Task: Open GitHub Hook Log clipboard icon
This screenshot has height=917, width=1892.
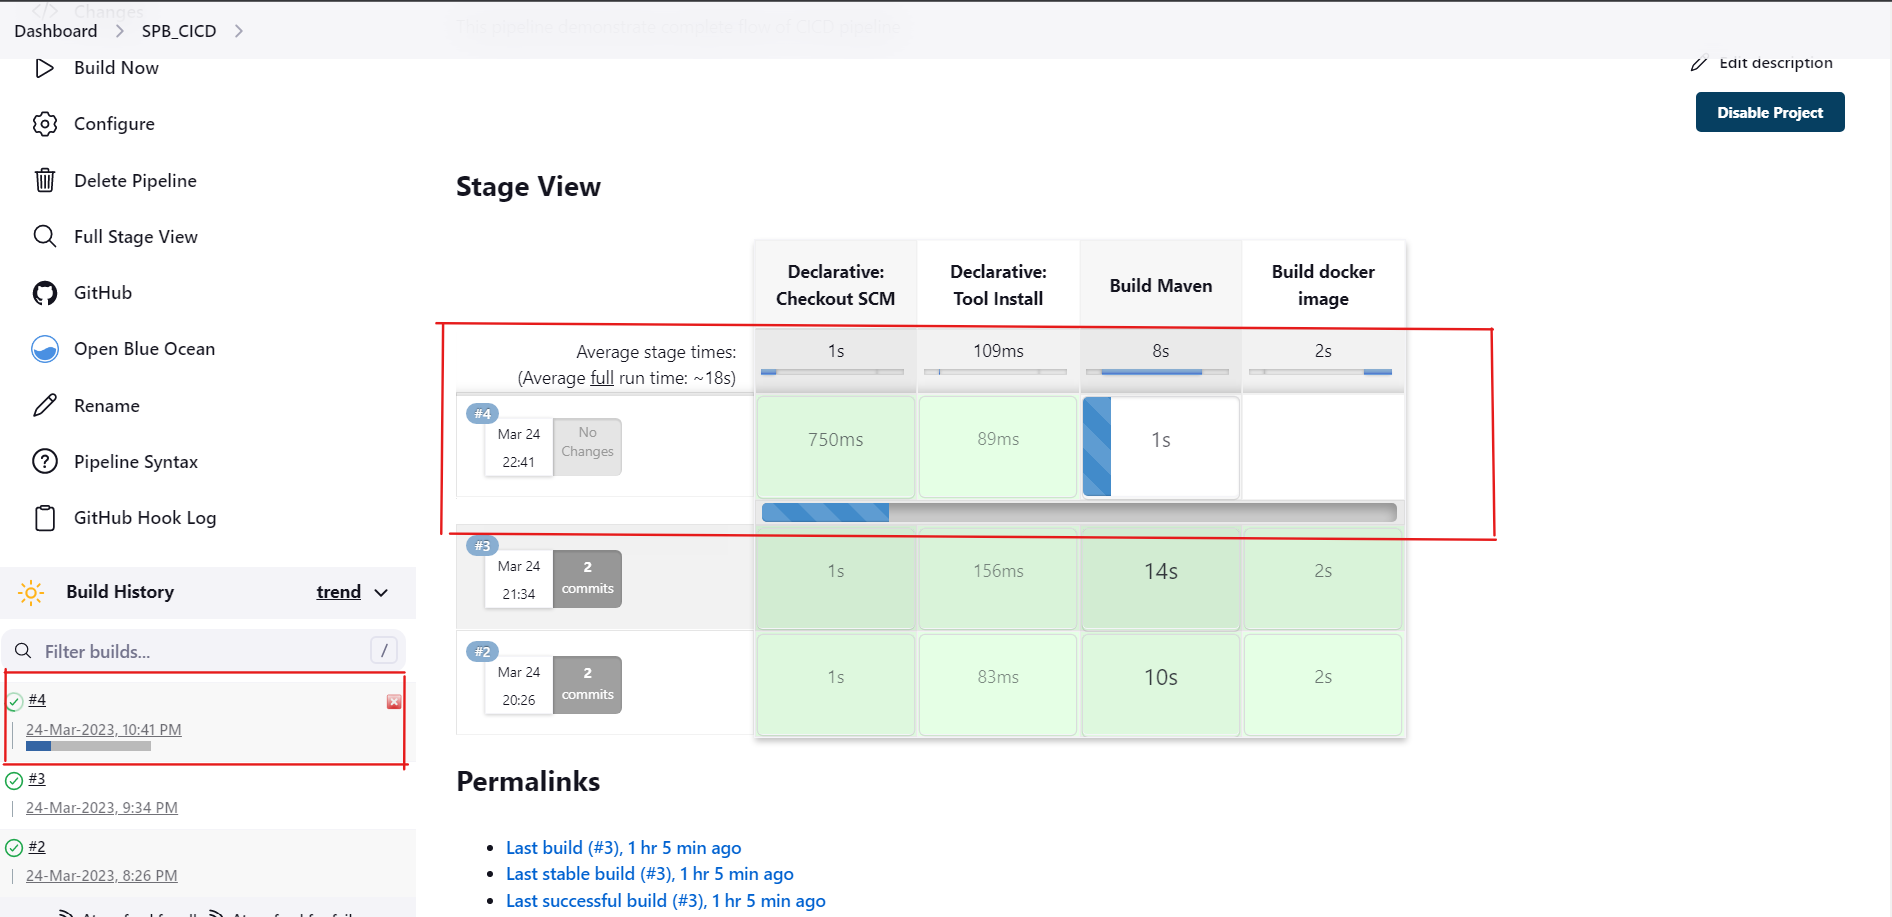Action: point(45,518)
